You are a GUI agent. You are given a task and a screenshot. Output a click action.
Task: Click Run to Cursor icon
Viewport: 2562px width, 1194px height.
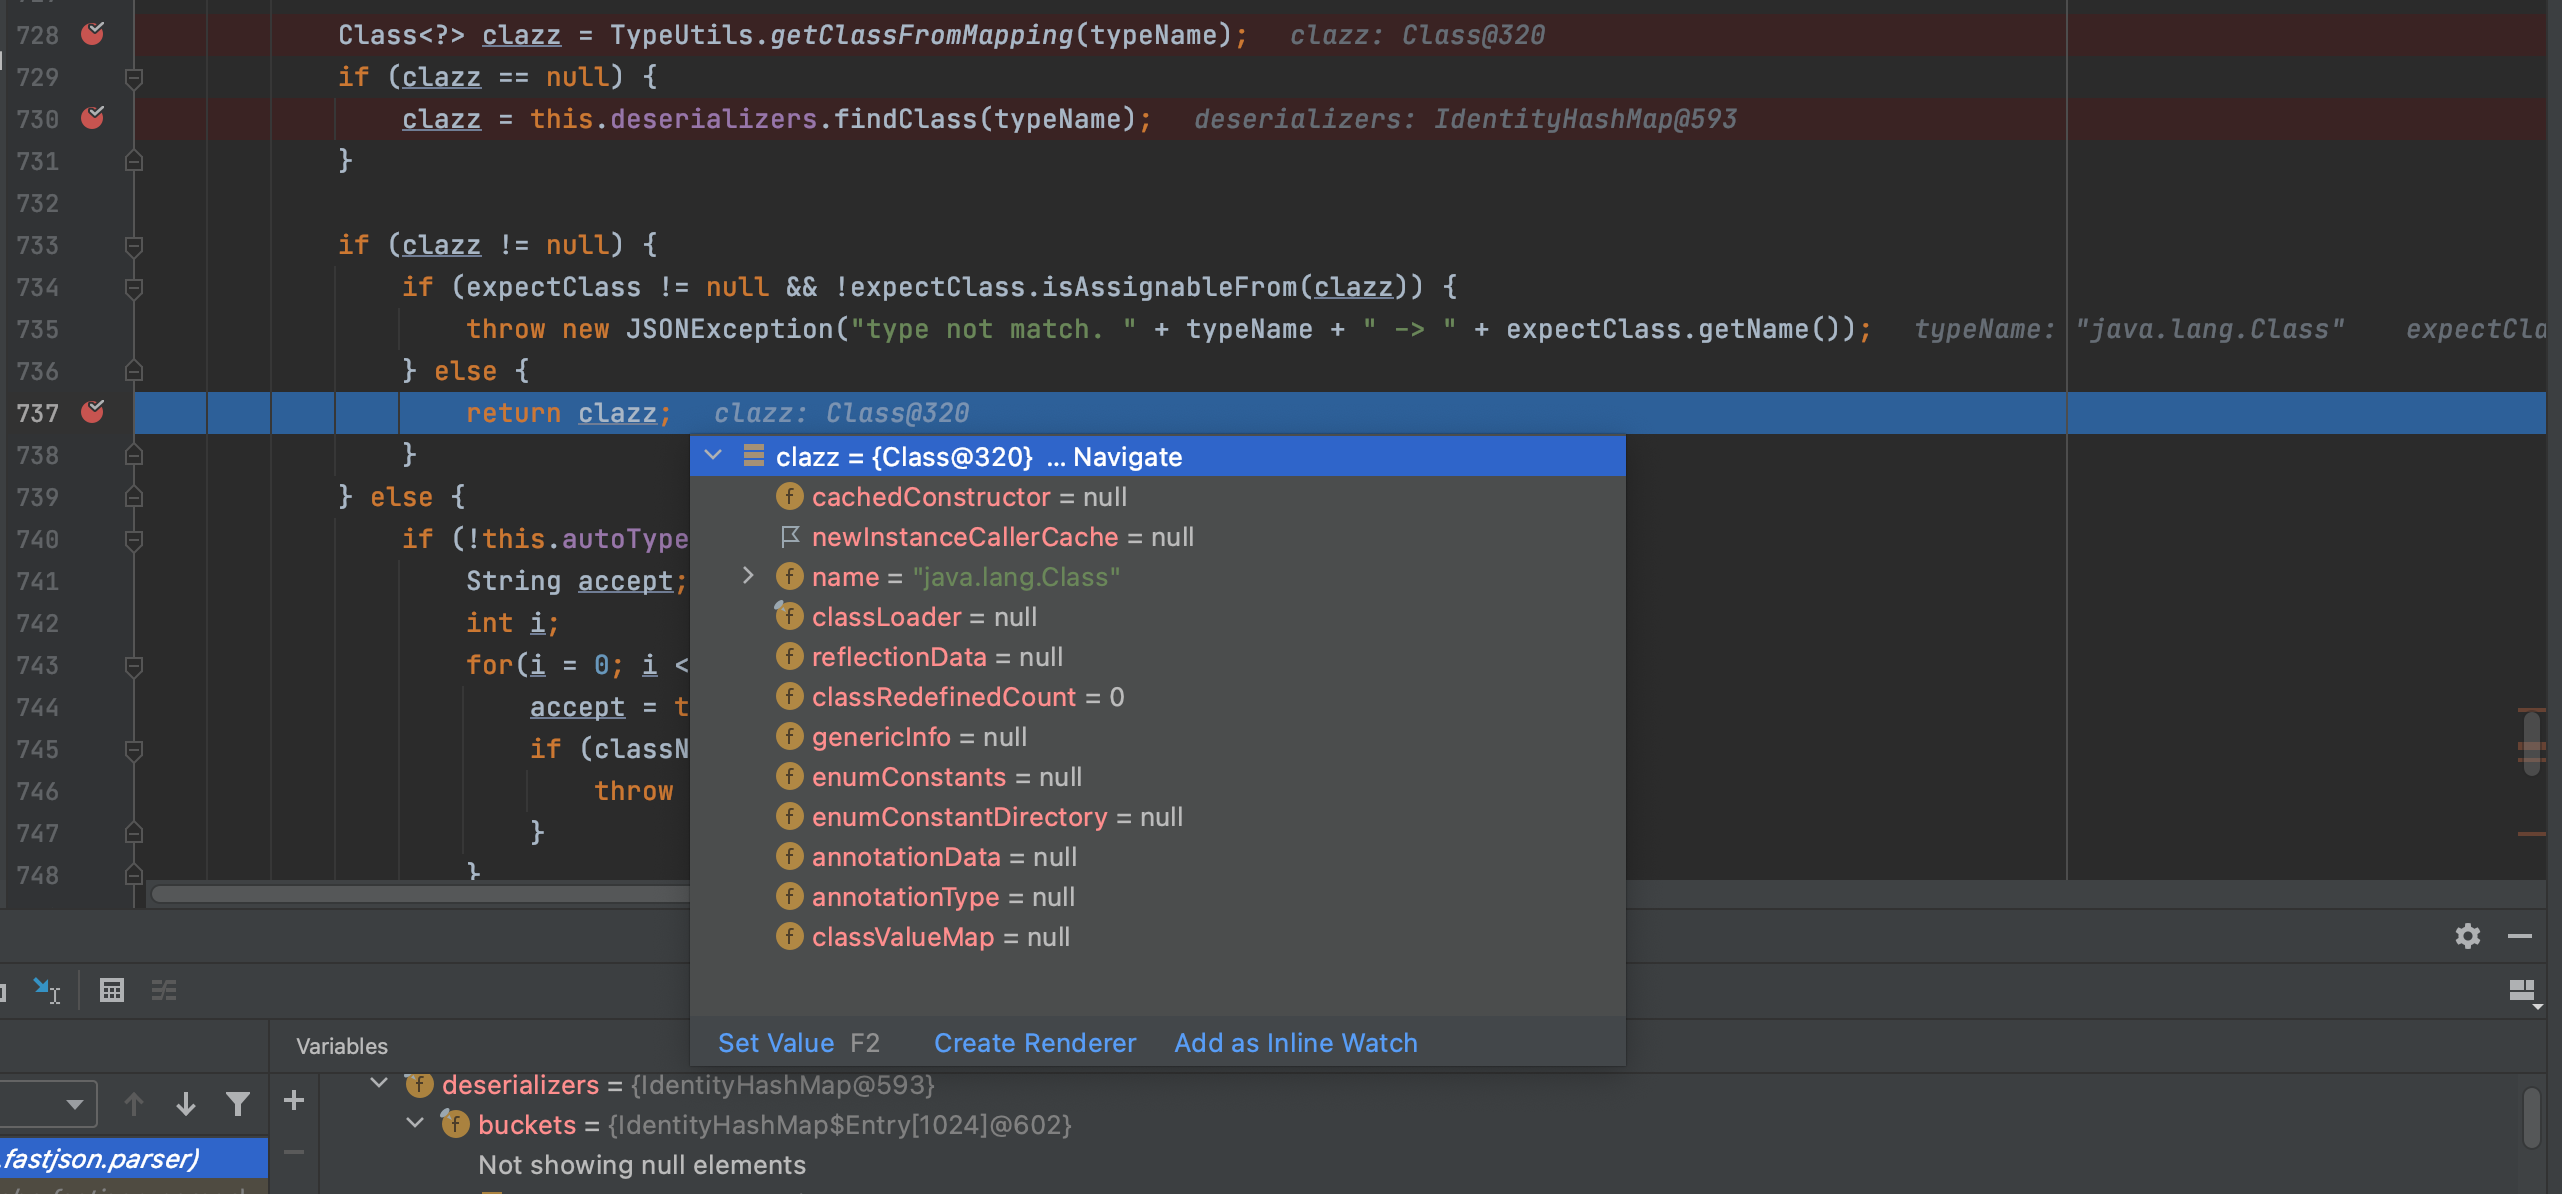click(x=47, y=990)
